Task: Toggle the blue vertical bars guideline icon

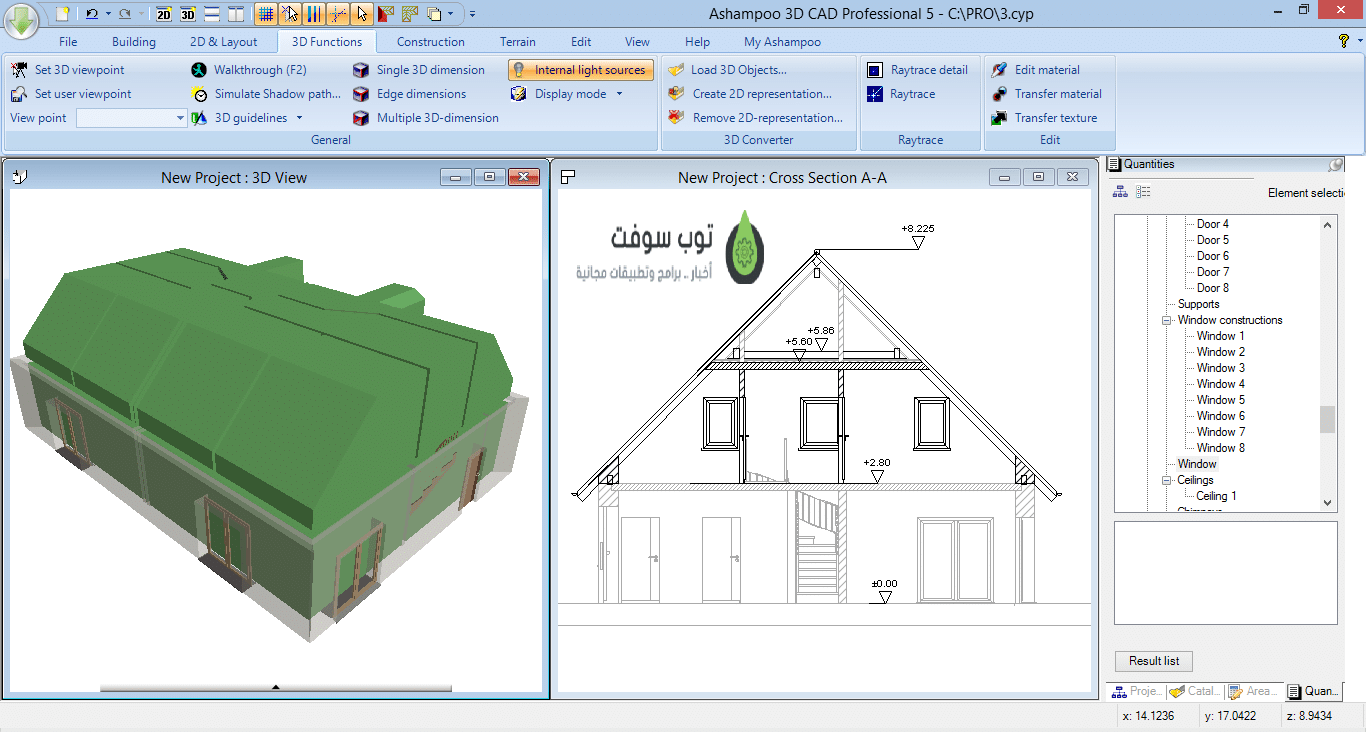Action: point(314,14)
